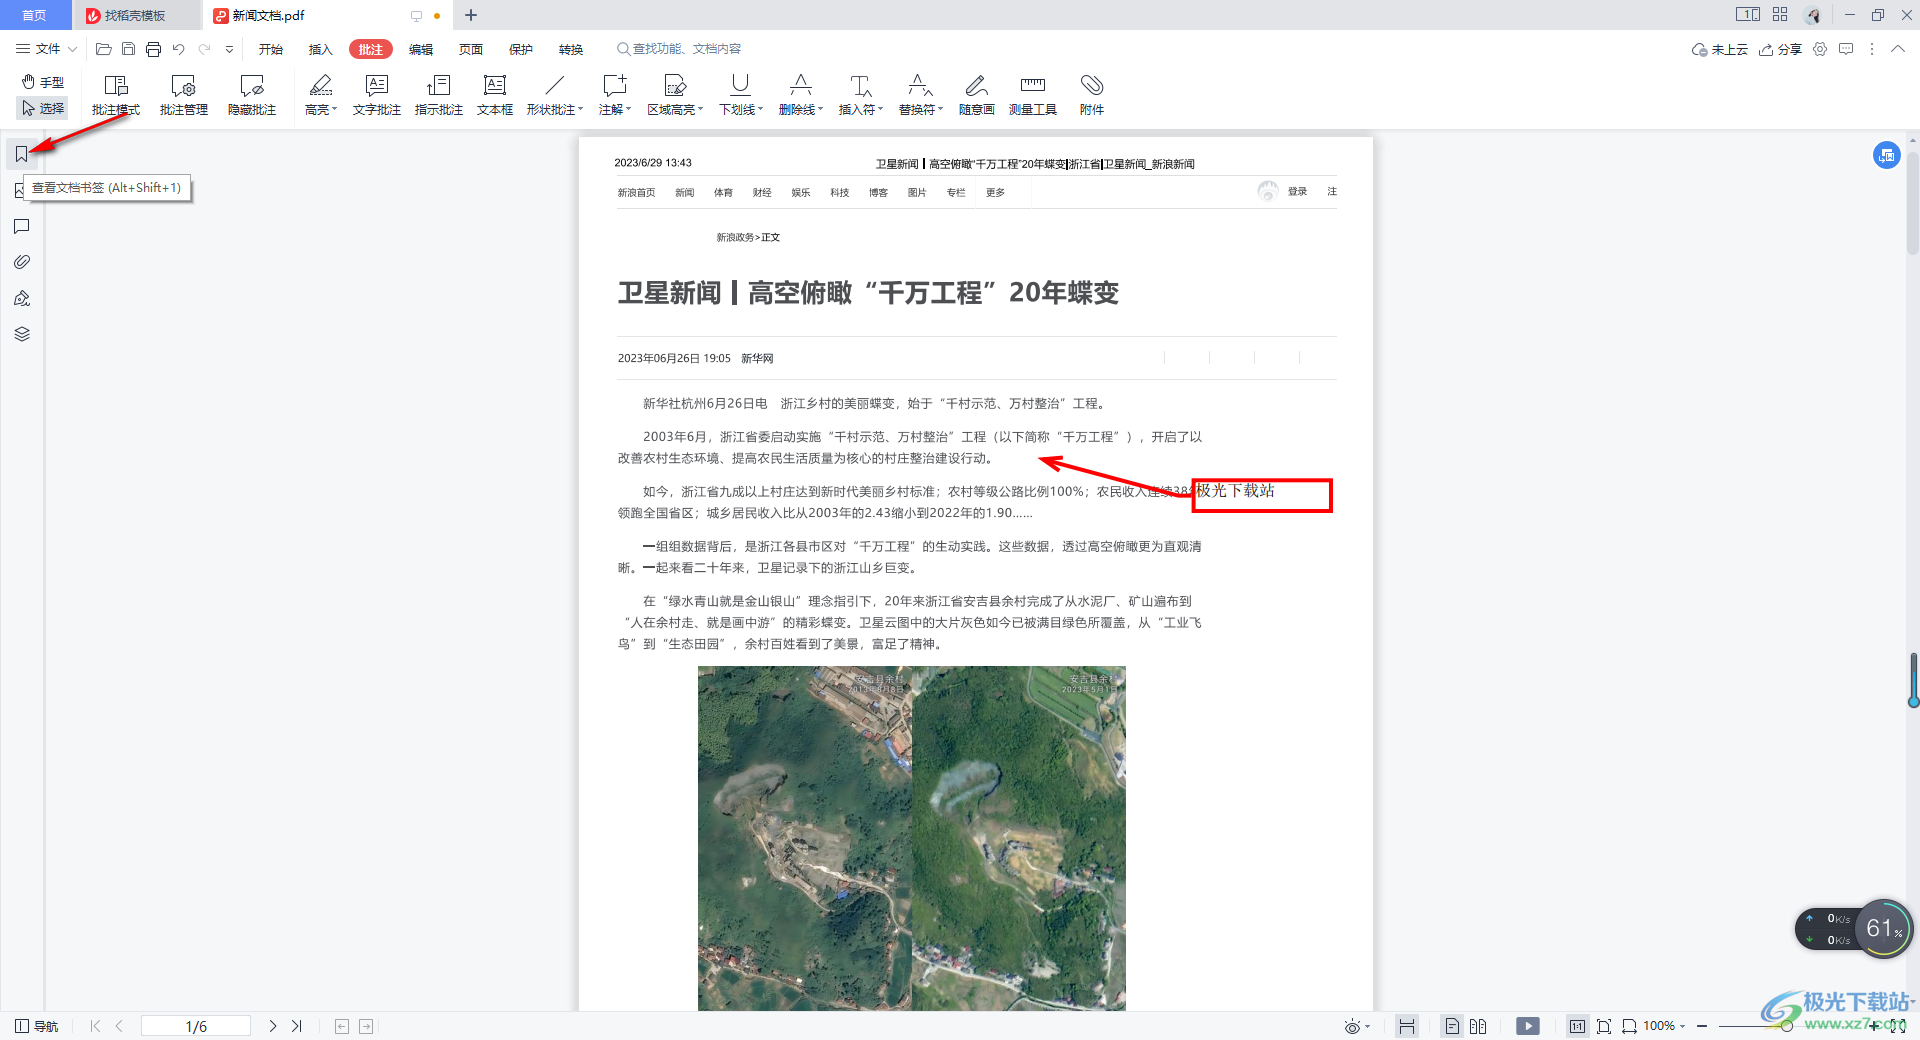Switch to the 页面 ribbon tab
This screenshot has width=1920, height=1040.
pyautogui.click(x=471, y=49)
